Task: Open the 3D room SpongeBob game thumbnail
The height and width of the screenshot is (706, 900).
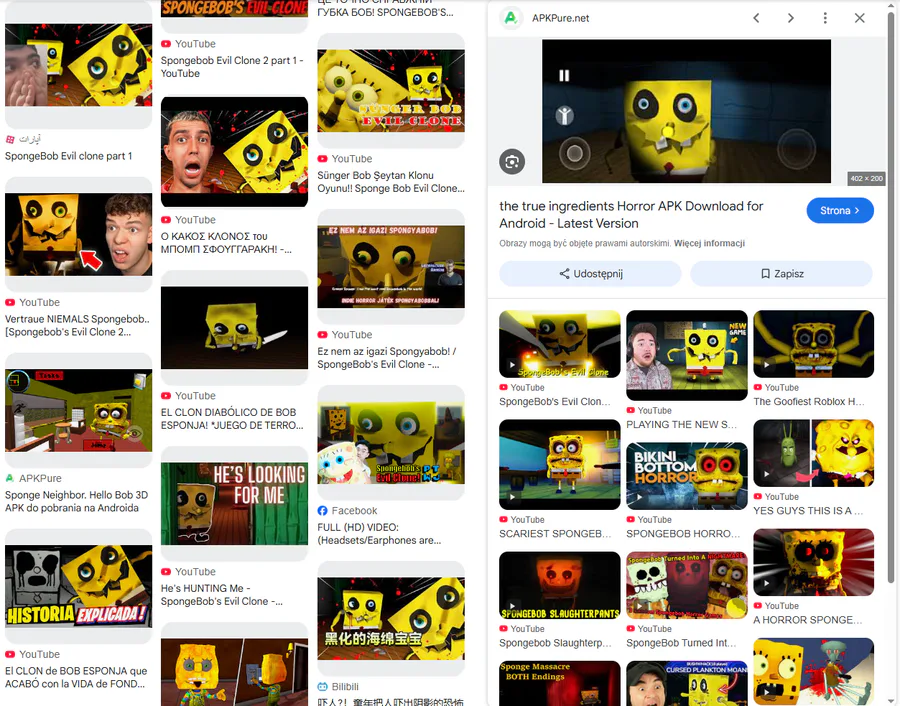Action: click(x=79, y=410)
